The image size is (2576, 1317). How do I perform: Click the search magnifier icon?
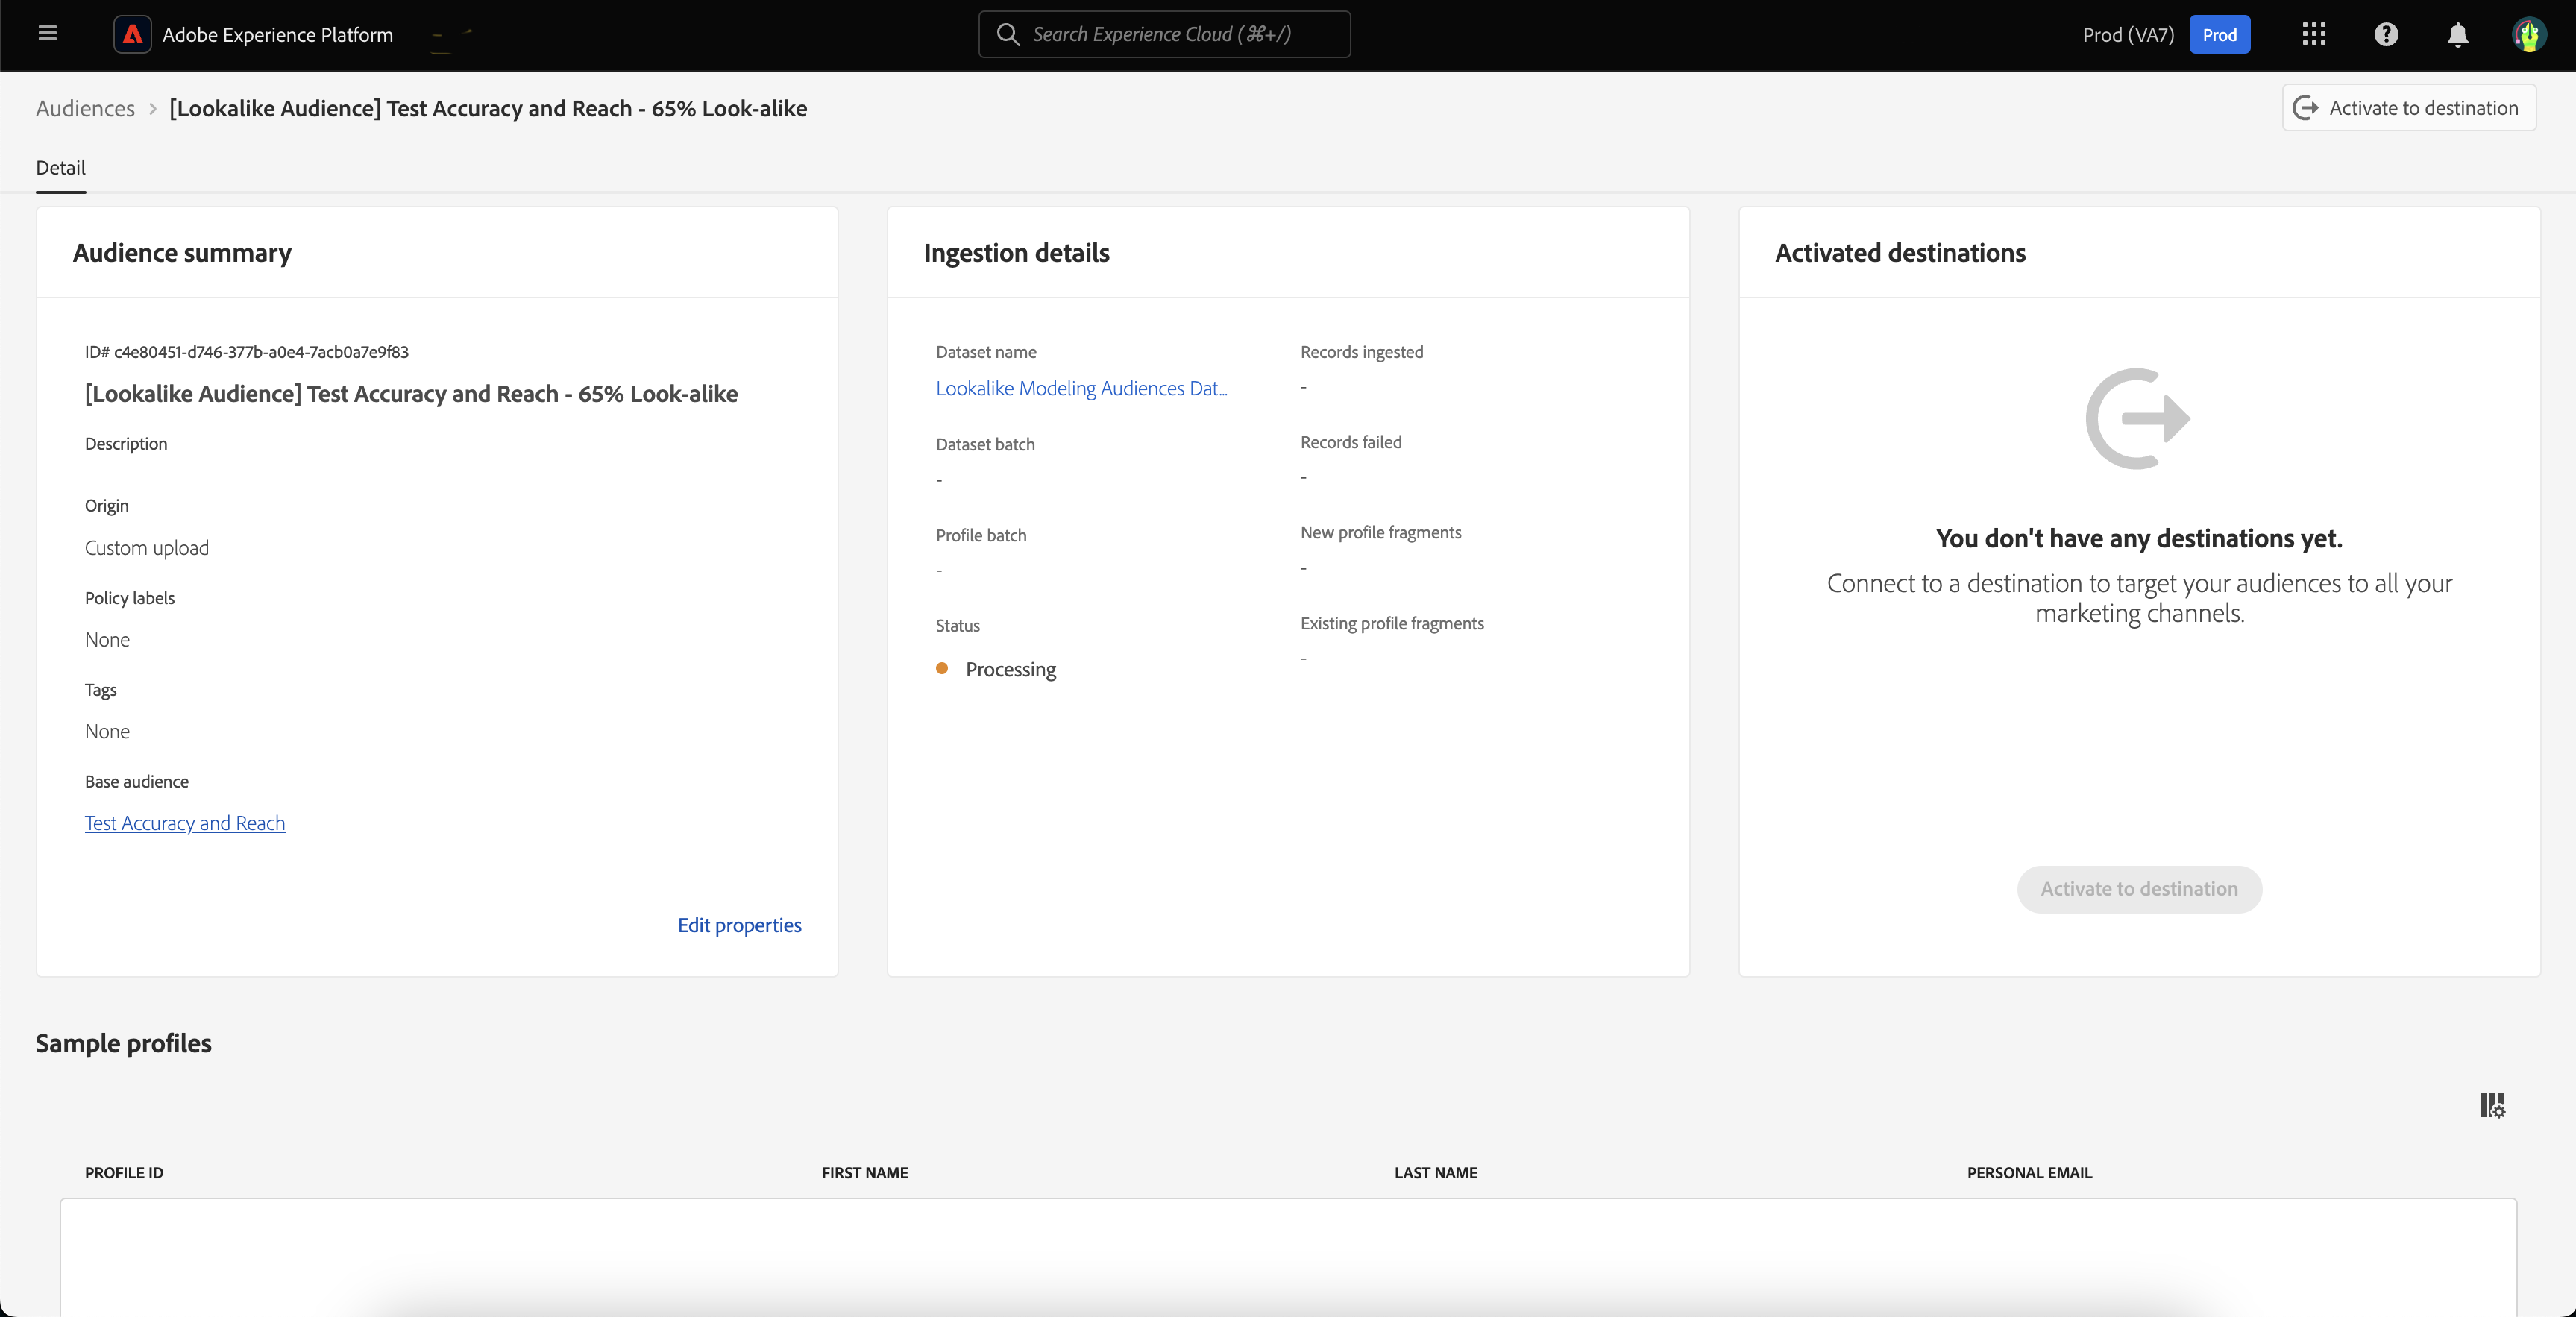click(1007, 34)
